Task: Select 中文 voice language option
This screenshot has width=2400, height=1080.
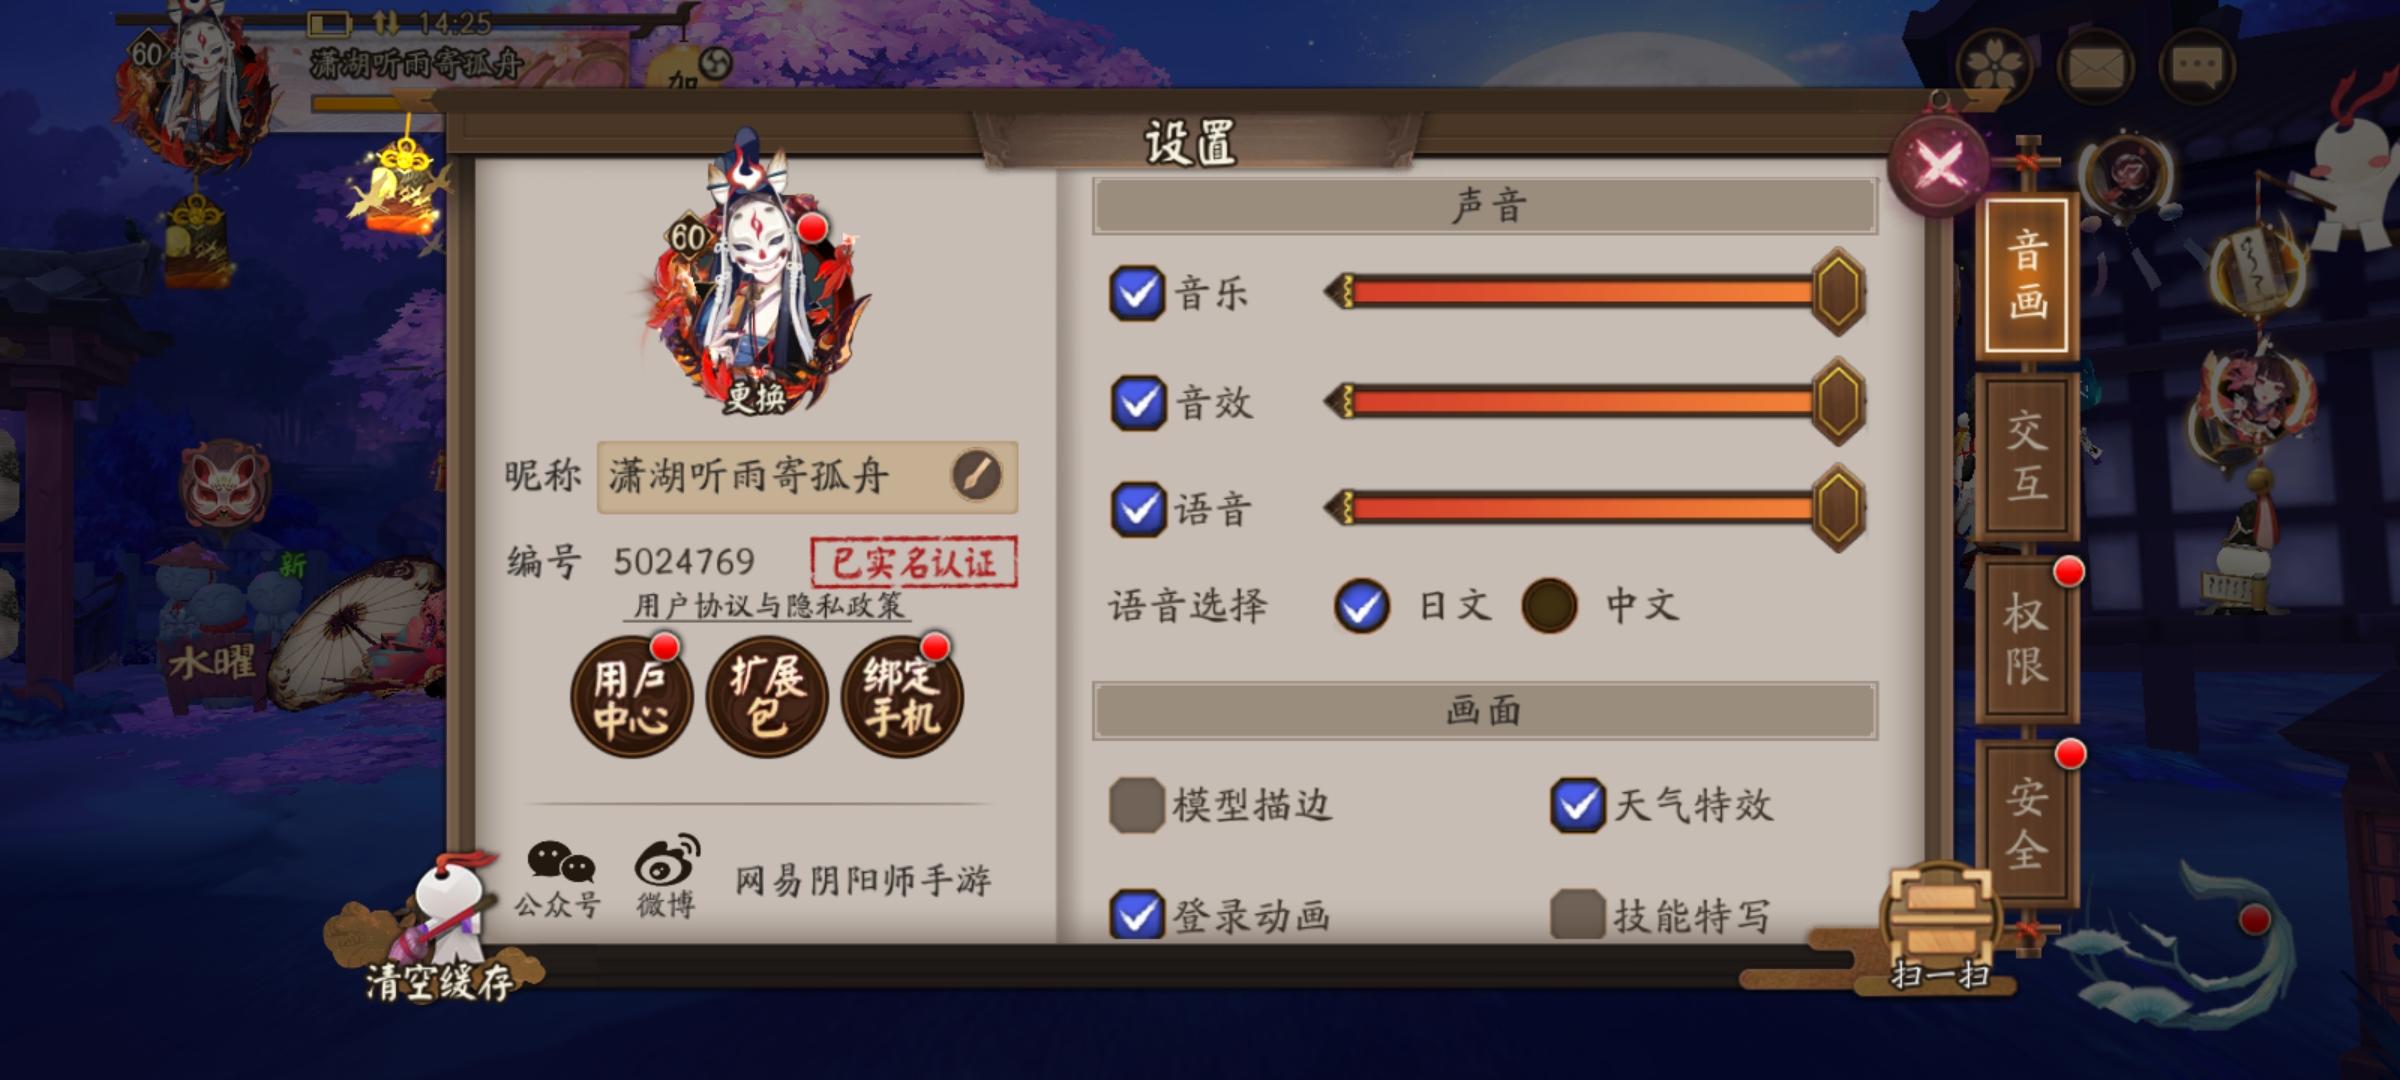Action: tap(1549, 605)
